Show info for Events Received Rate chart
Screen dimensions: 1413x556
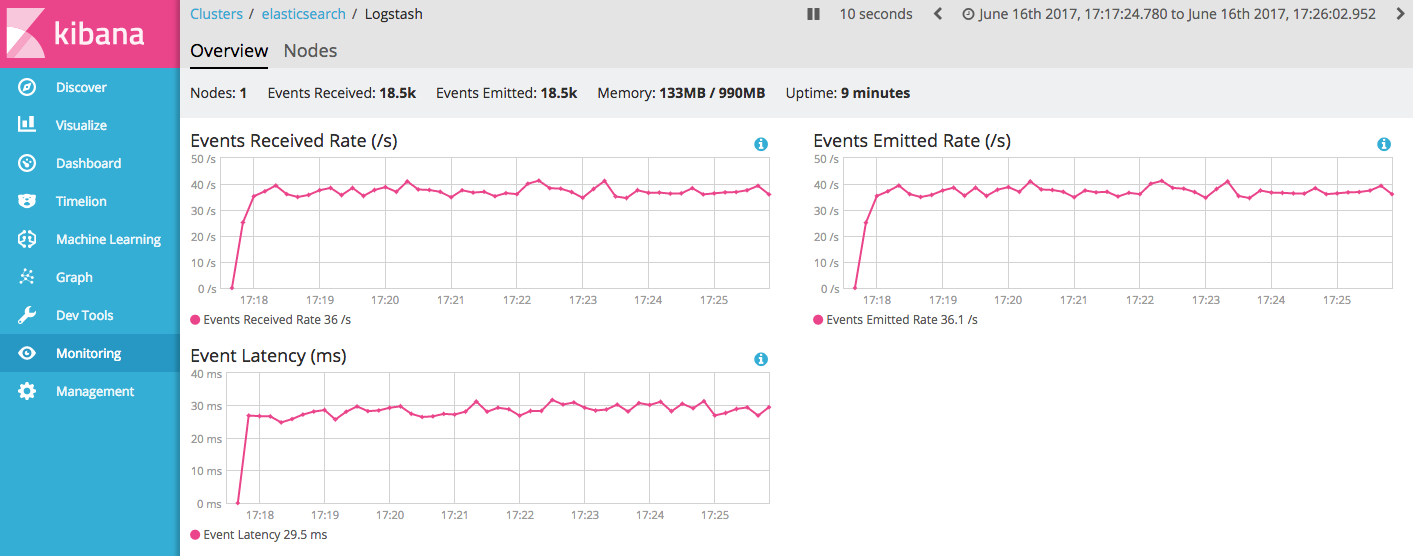(x=761, y=144)
